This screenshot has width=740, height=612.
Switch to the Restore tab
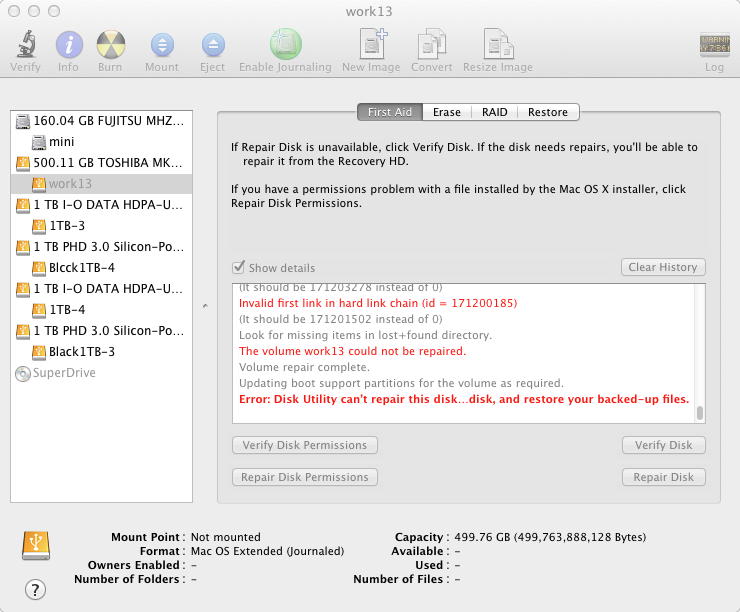point(548,112)
